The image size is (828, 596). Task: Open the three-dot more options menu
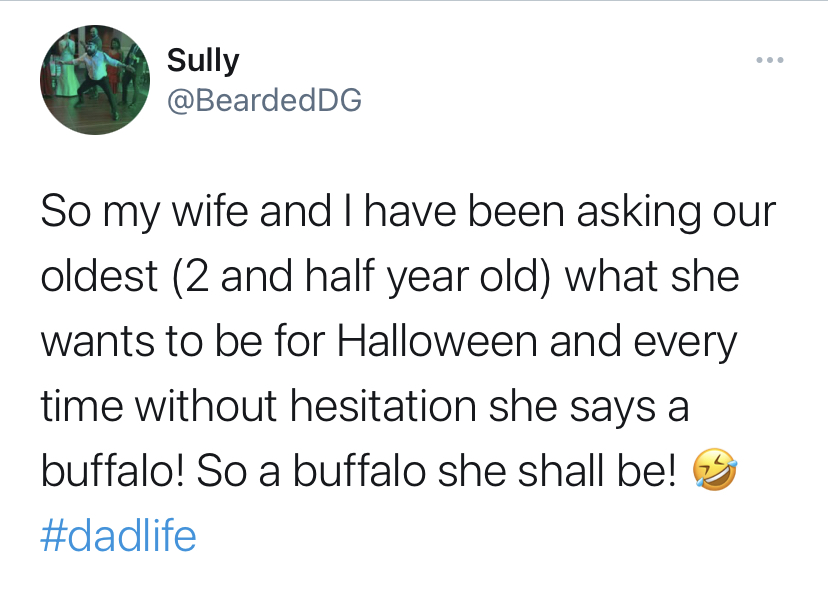point(769,60)
